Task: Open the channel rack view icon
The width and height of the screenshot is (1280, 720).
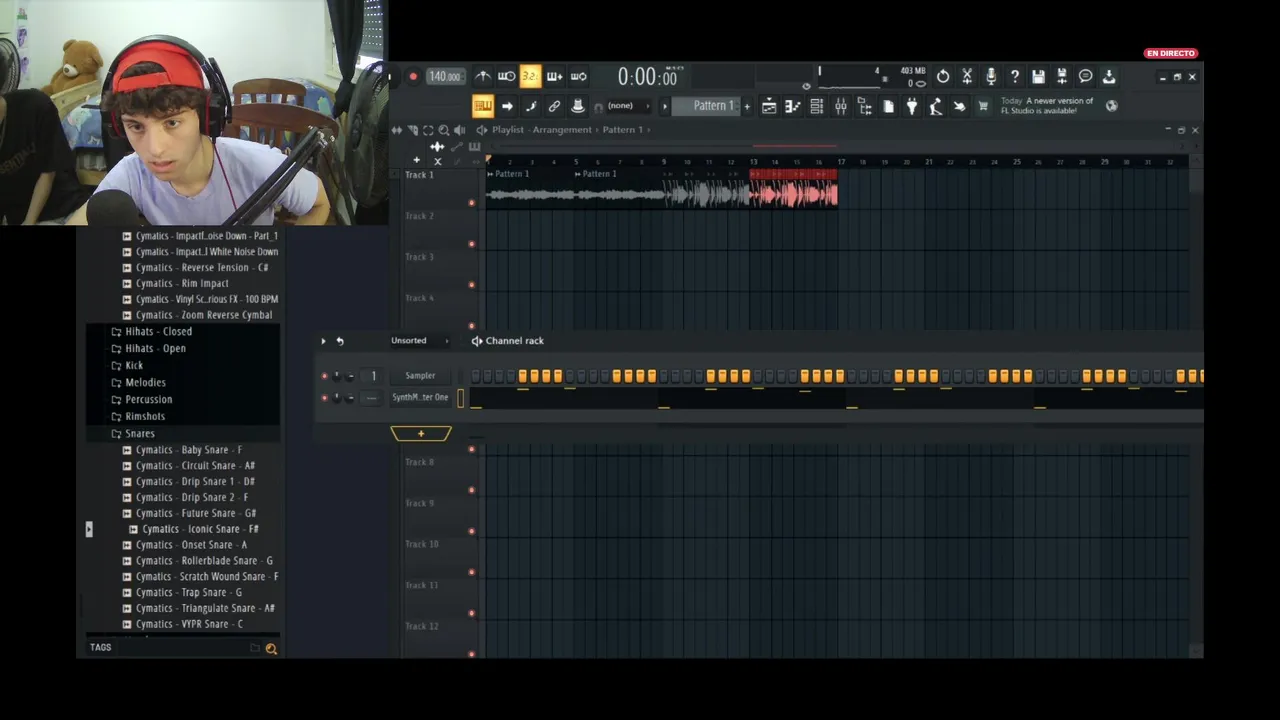Action: 817,106
